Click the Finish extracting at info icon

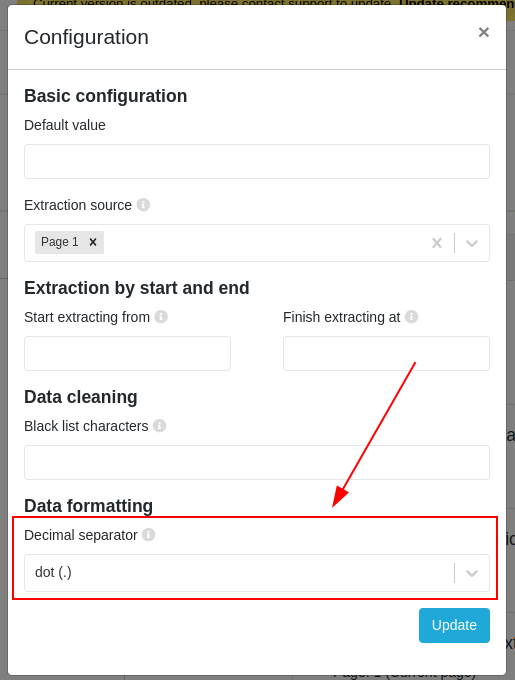(x=411, y=317)
